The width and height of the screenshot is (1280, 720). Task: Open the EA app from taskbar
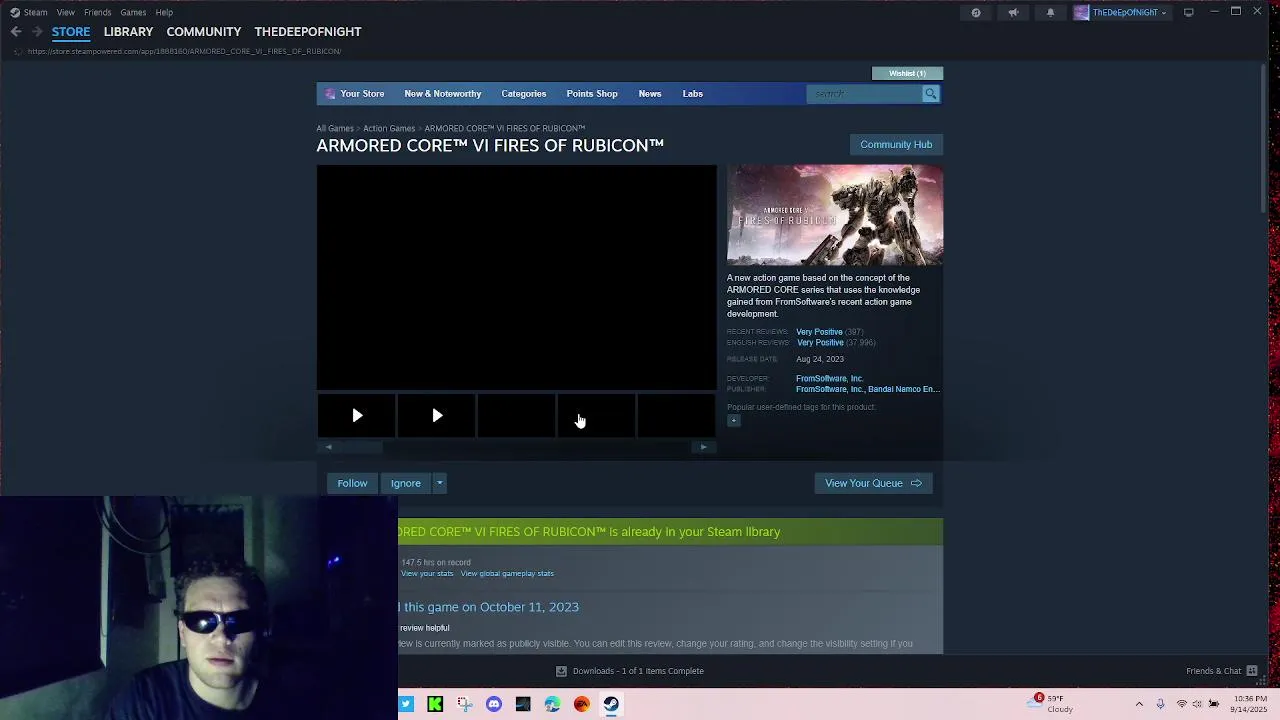click(x=582, y=704)
